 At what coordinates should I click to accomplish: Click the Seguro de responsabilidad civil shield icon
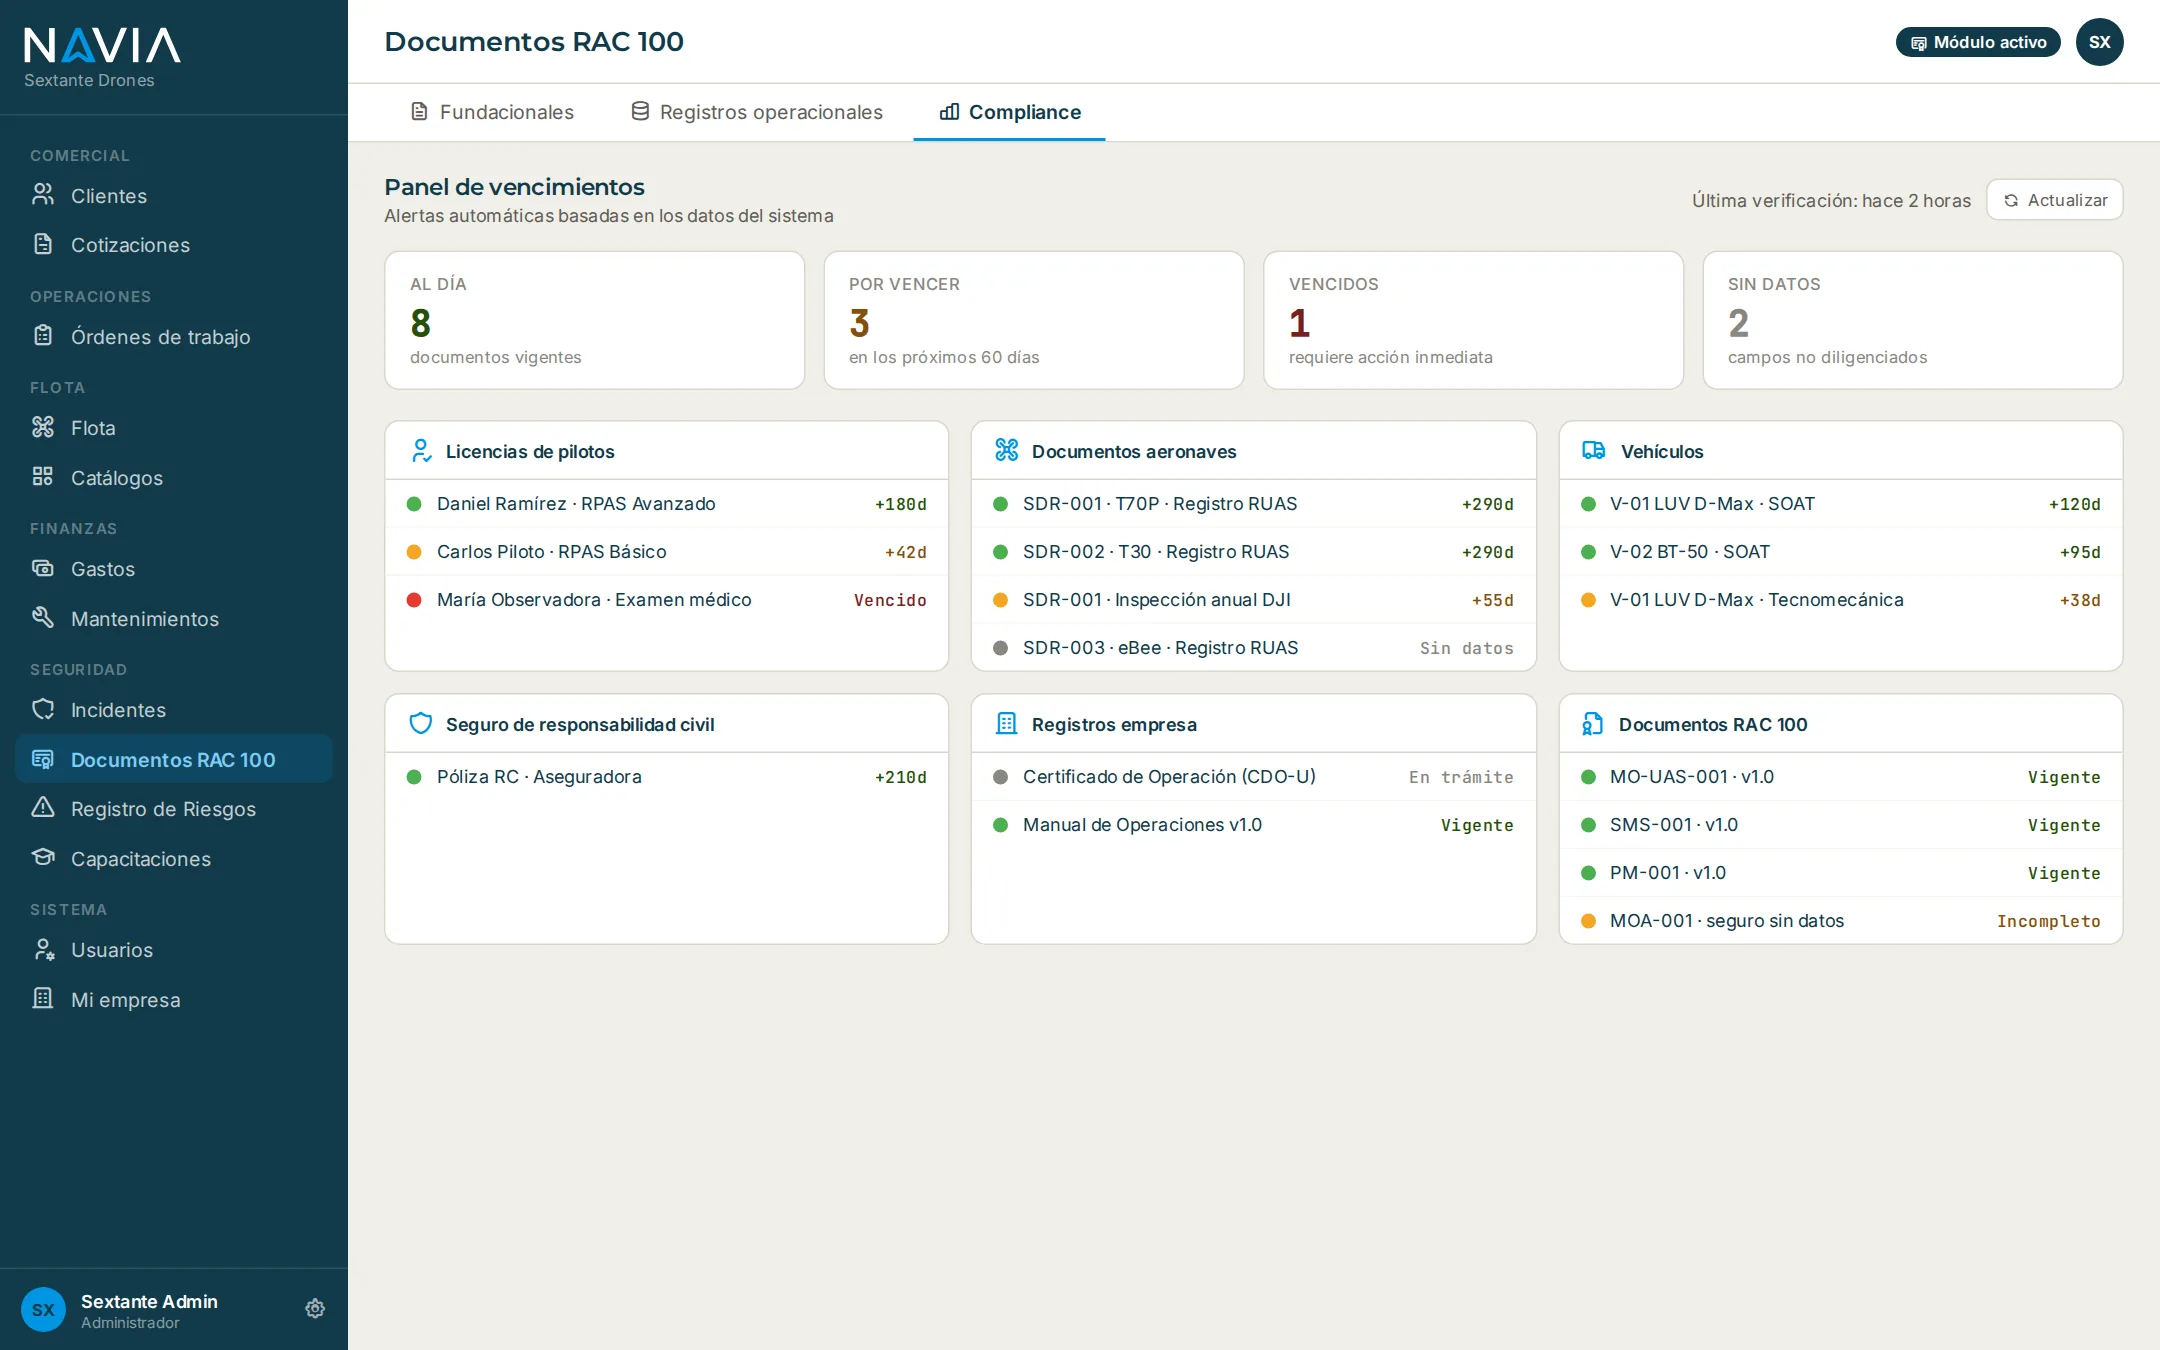tap(421, 724)
